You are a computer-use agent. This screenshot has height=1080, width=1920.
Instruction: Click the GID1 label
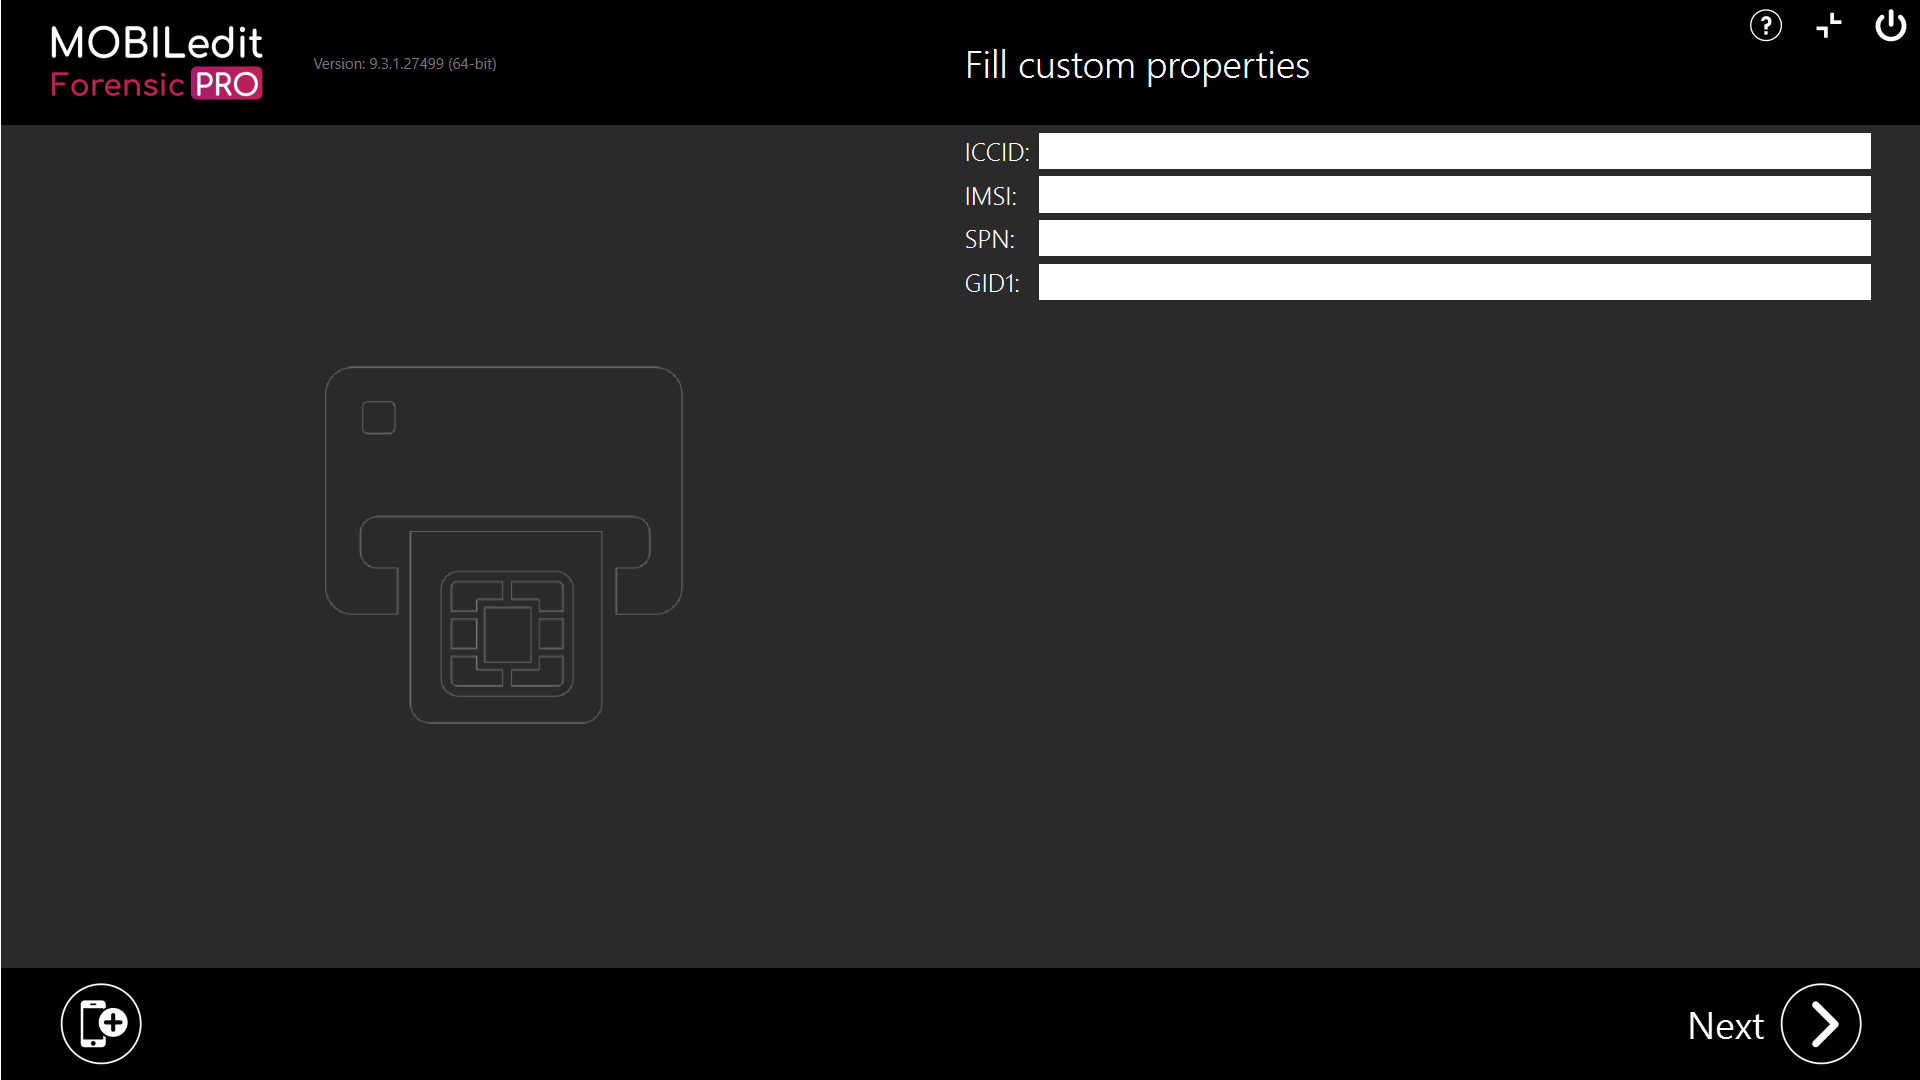(x=992, y=284)
